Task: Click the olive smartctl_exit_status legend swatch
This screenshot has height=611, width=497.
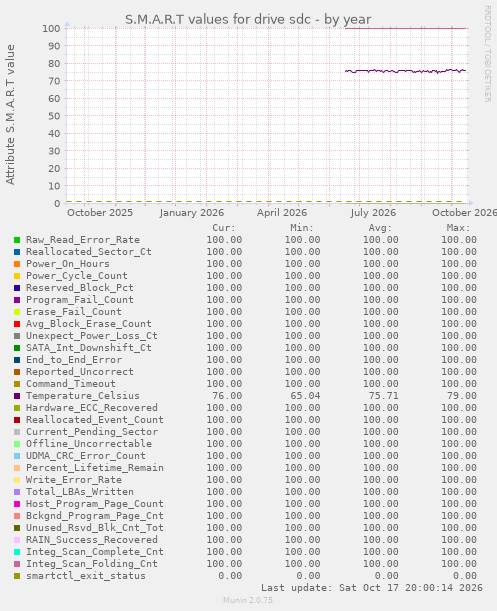Action: click(x=17, y=576)
